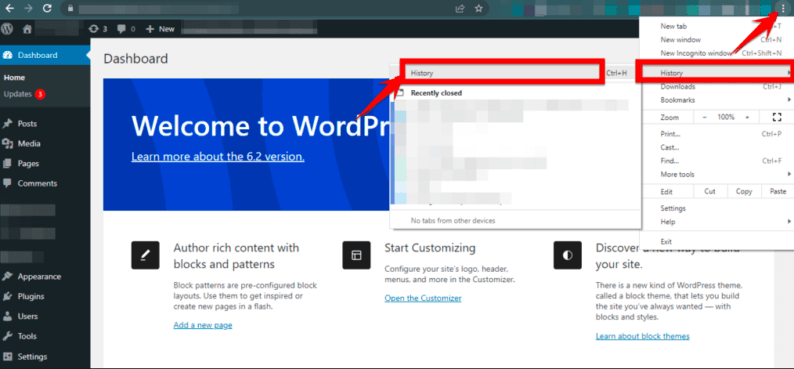Open Home under Dashboard sidebar
The width and height of the screenshot is (794, 369).
pos(14,78)
